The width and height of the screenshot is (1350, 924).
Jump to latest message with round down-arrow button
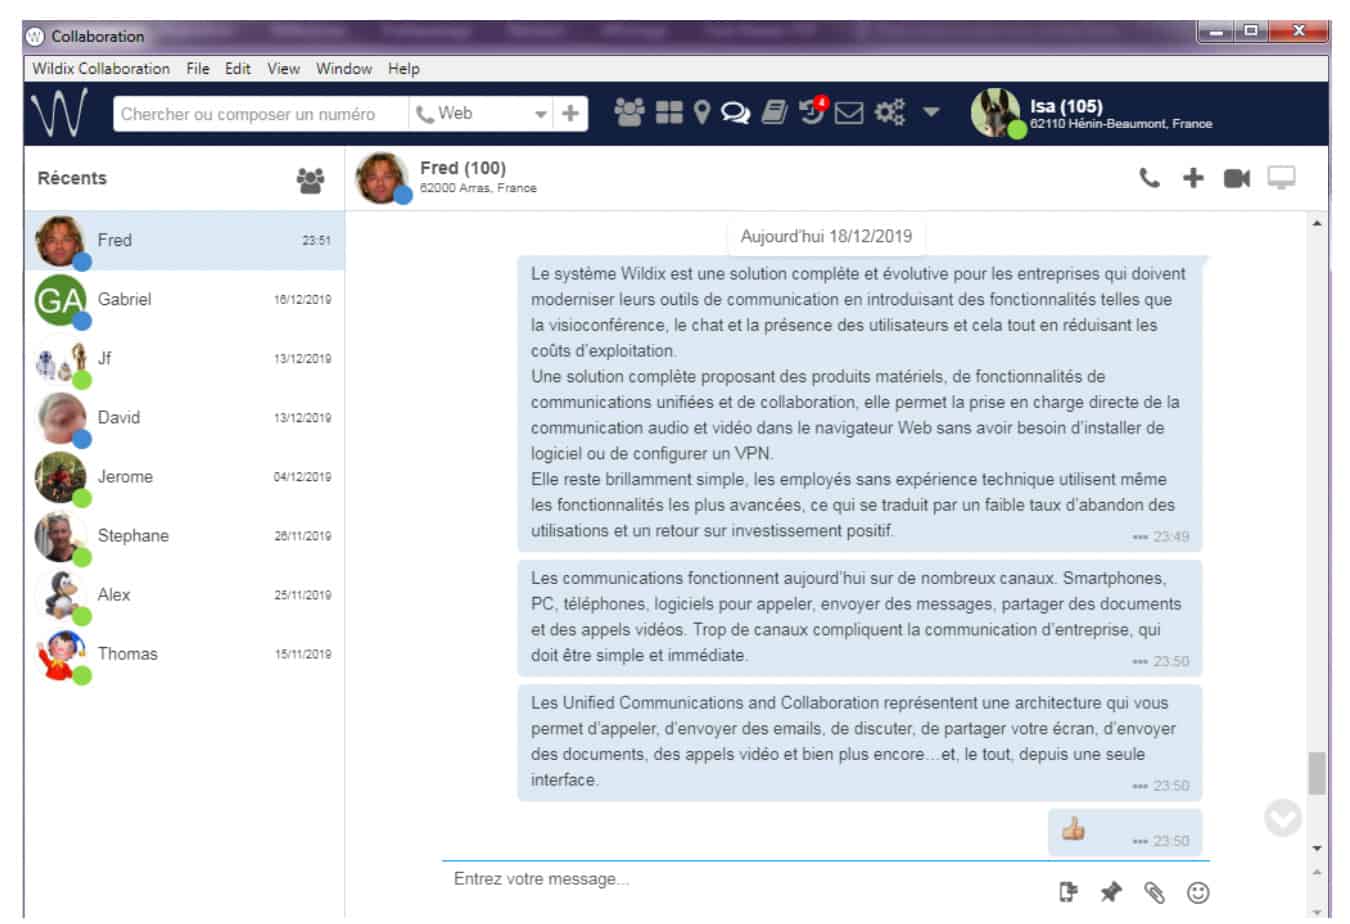click(1283, 818)
